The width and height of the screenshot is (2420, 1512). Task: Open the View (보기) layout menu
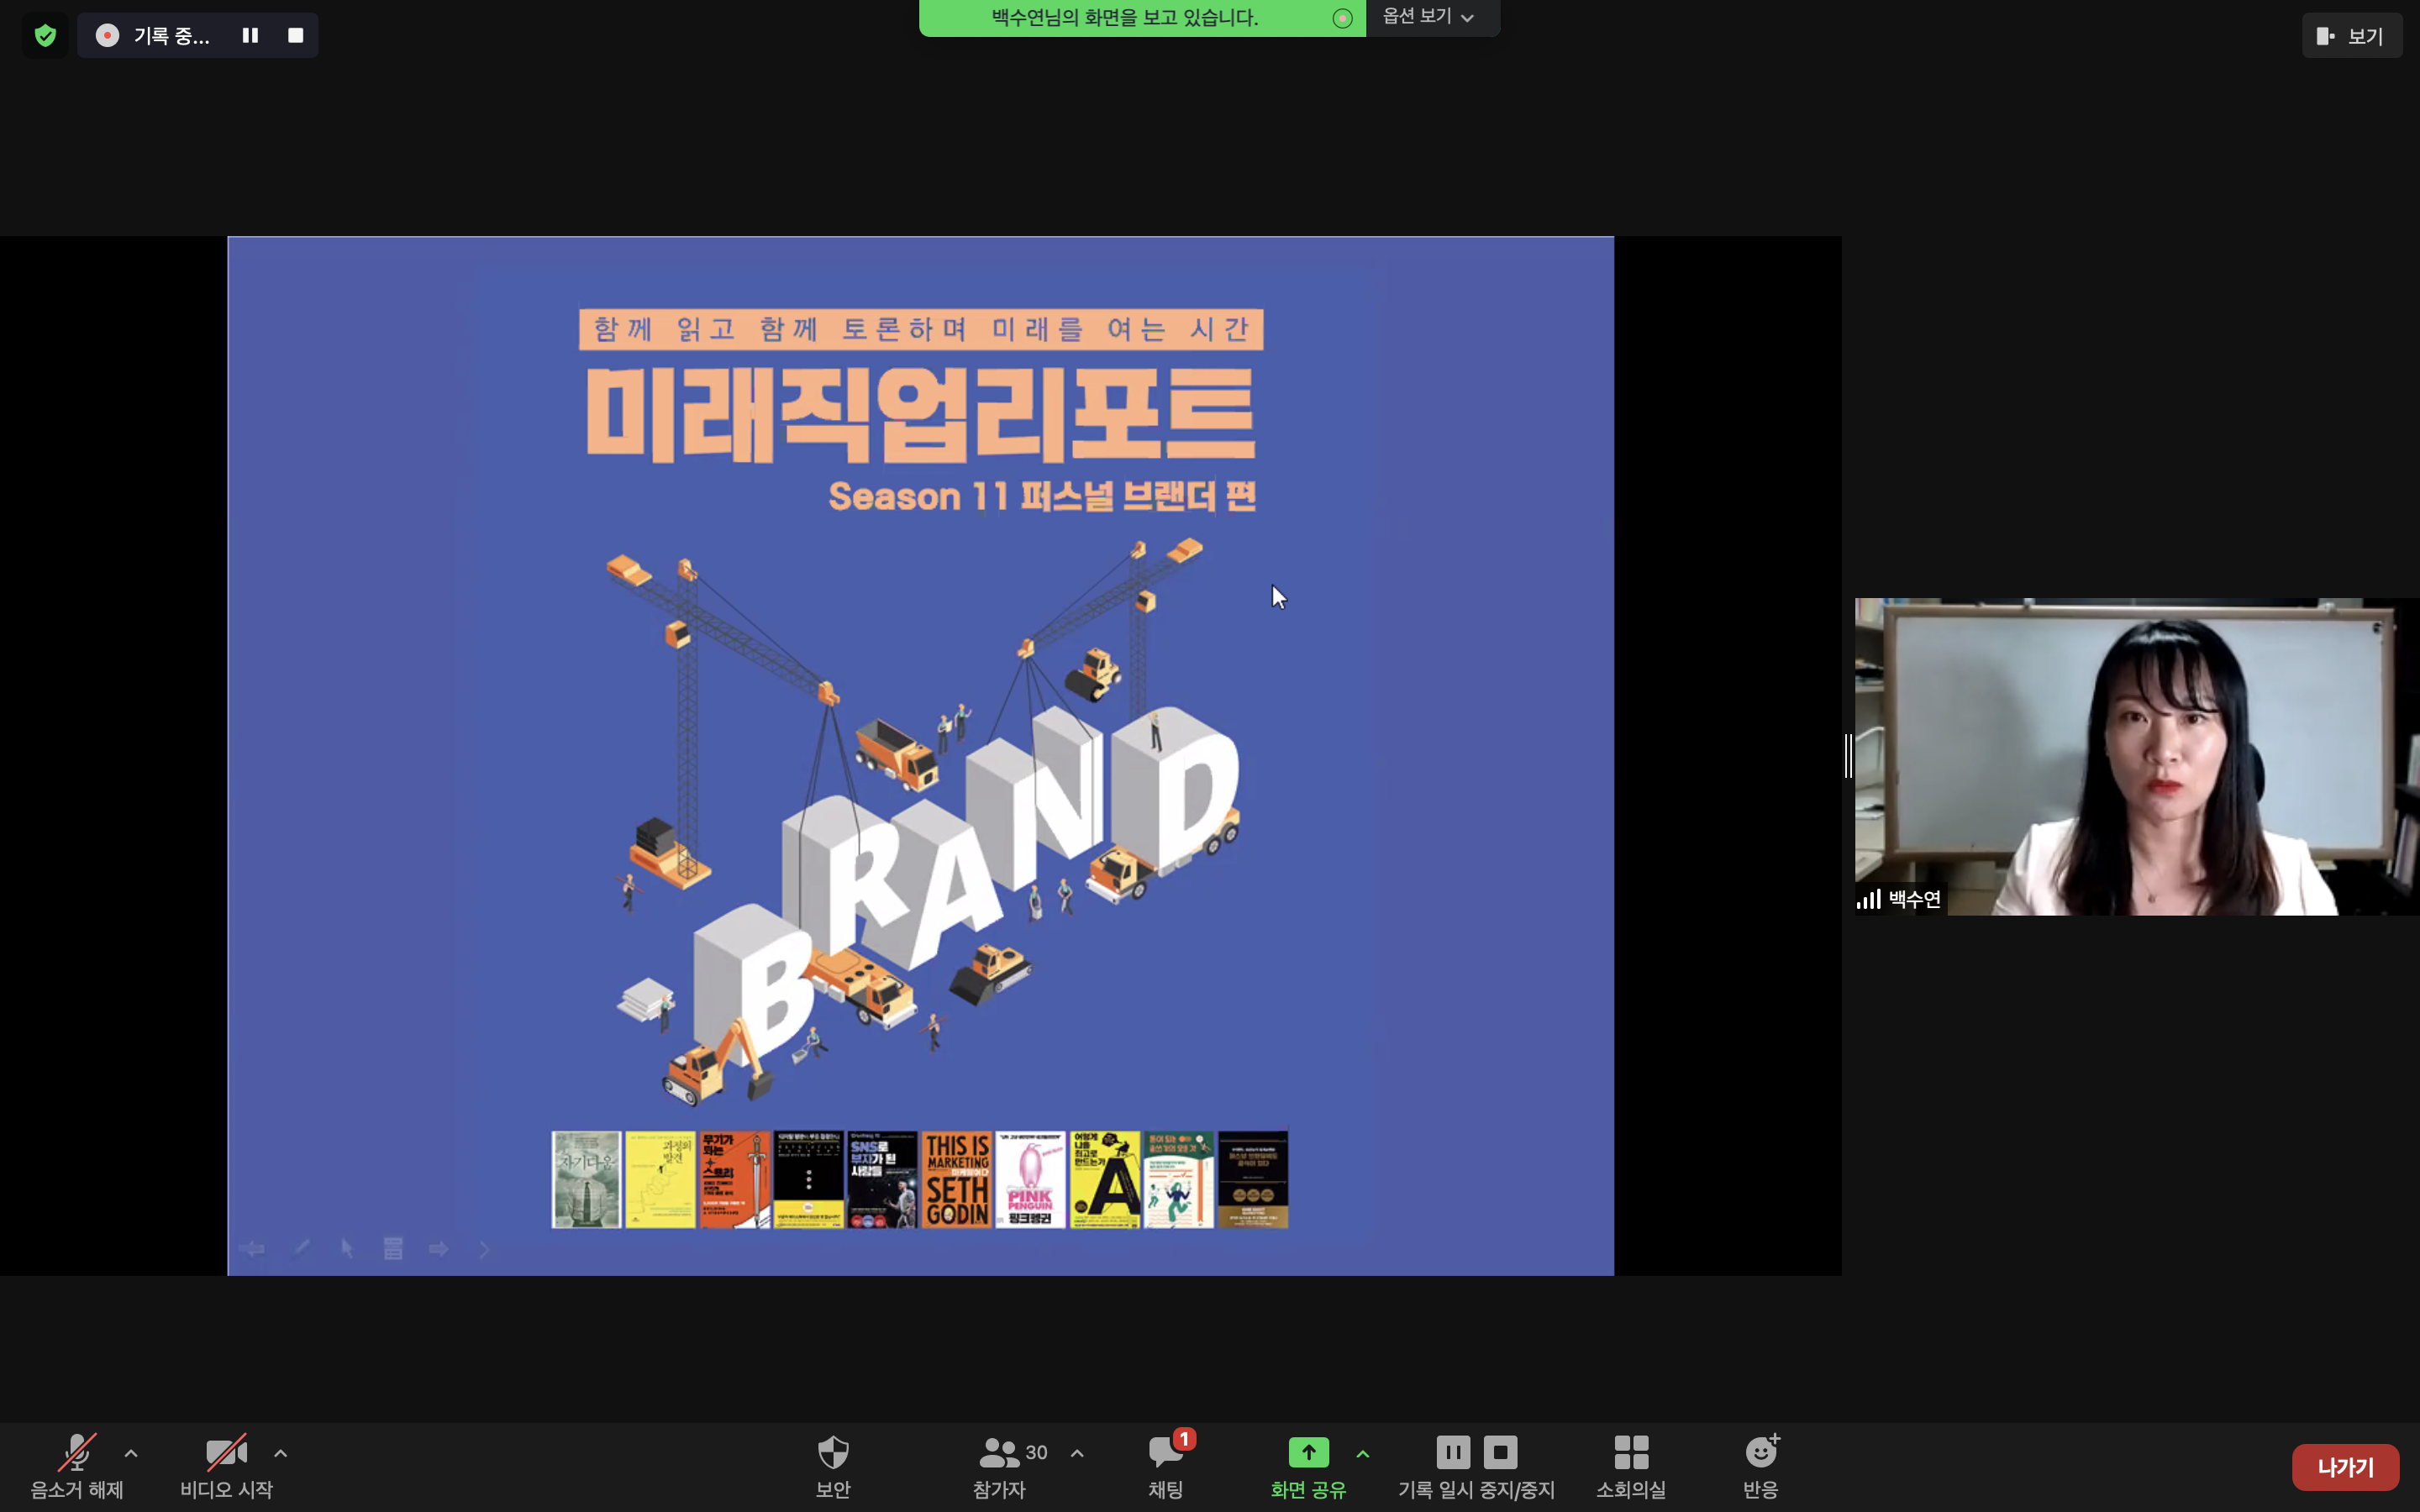click(x=2350, y=36)
